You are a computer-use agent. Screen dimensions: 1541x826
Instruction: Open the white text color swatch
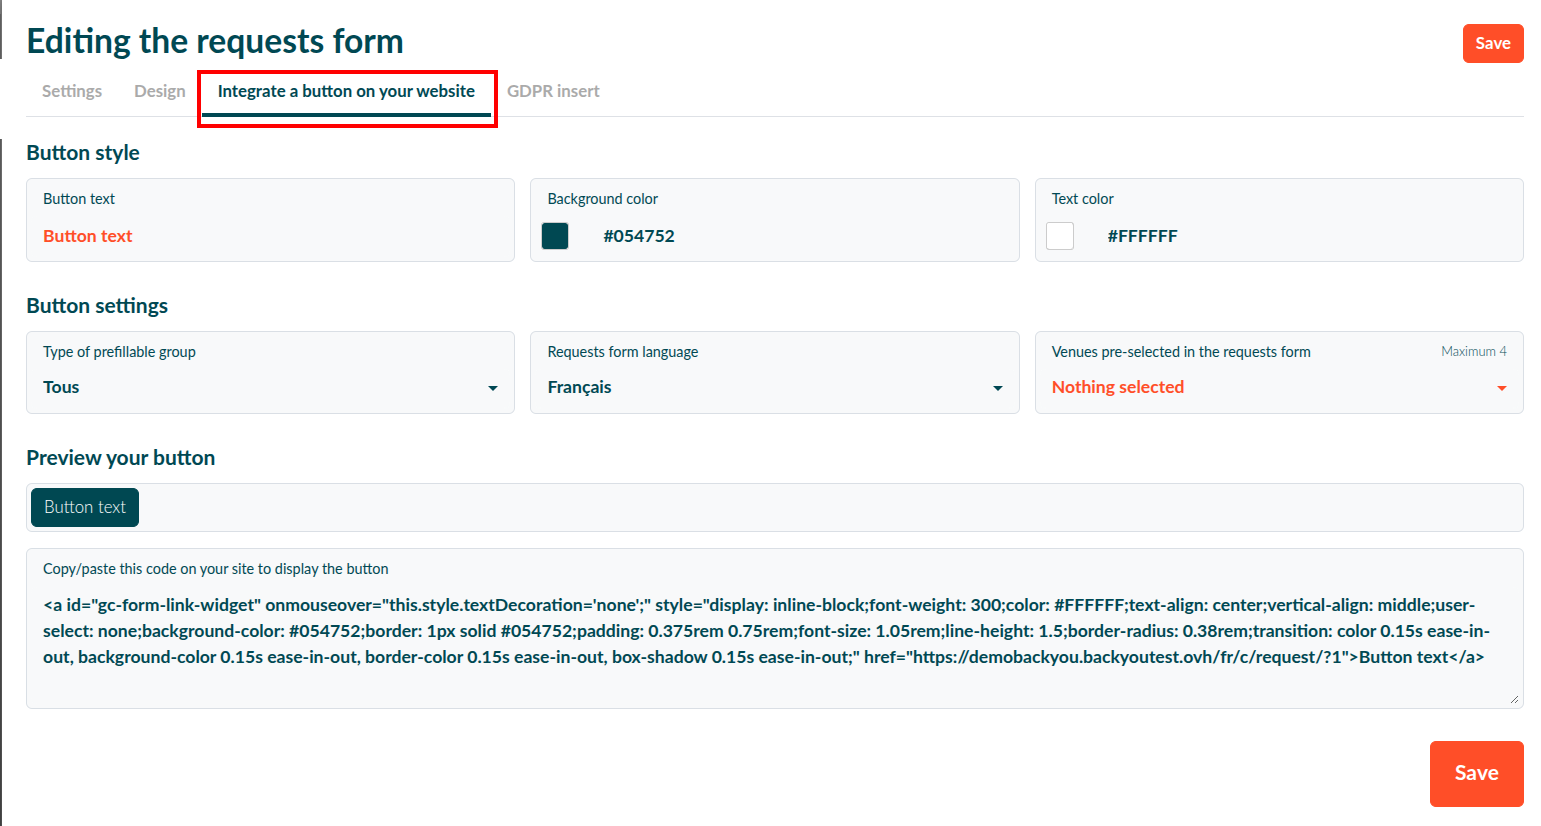pyautogui.click(x=1060, y=236)
